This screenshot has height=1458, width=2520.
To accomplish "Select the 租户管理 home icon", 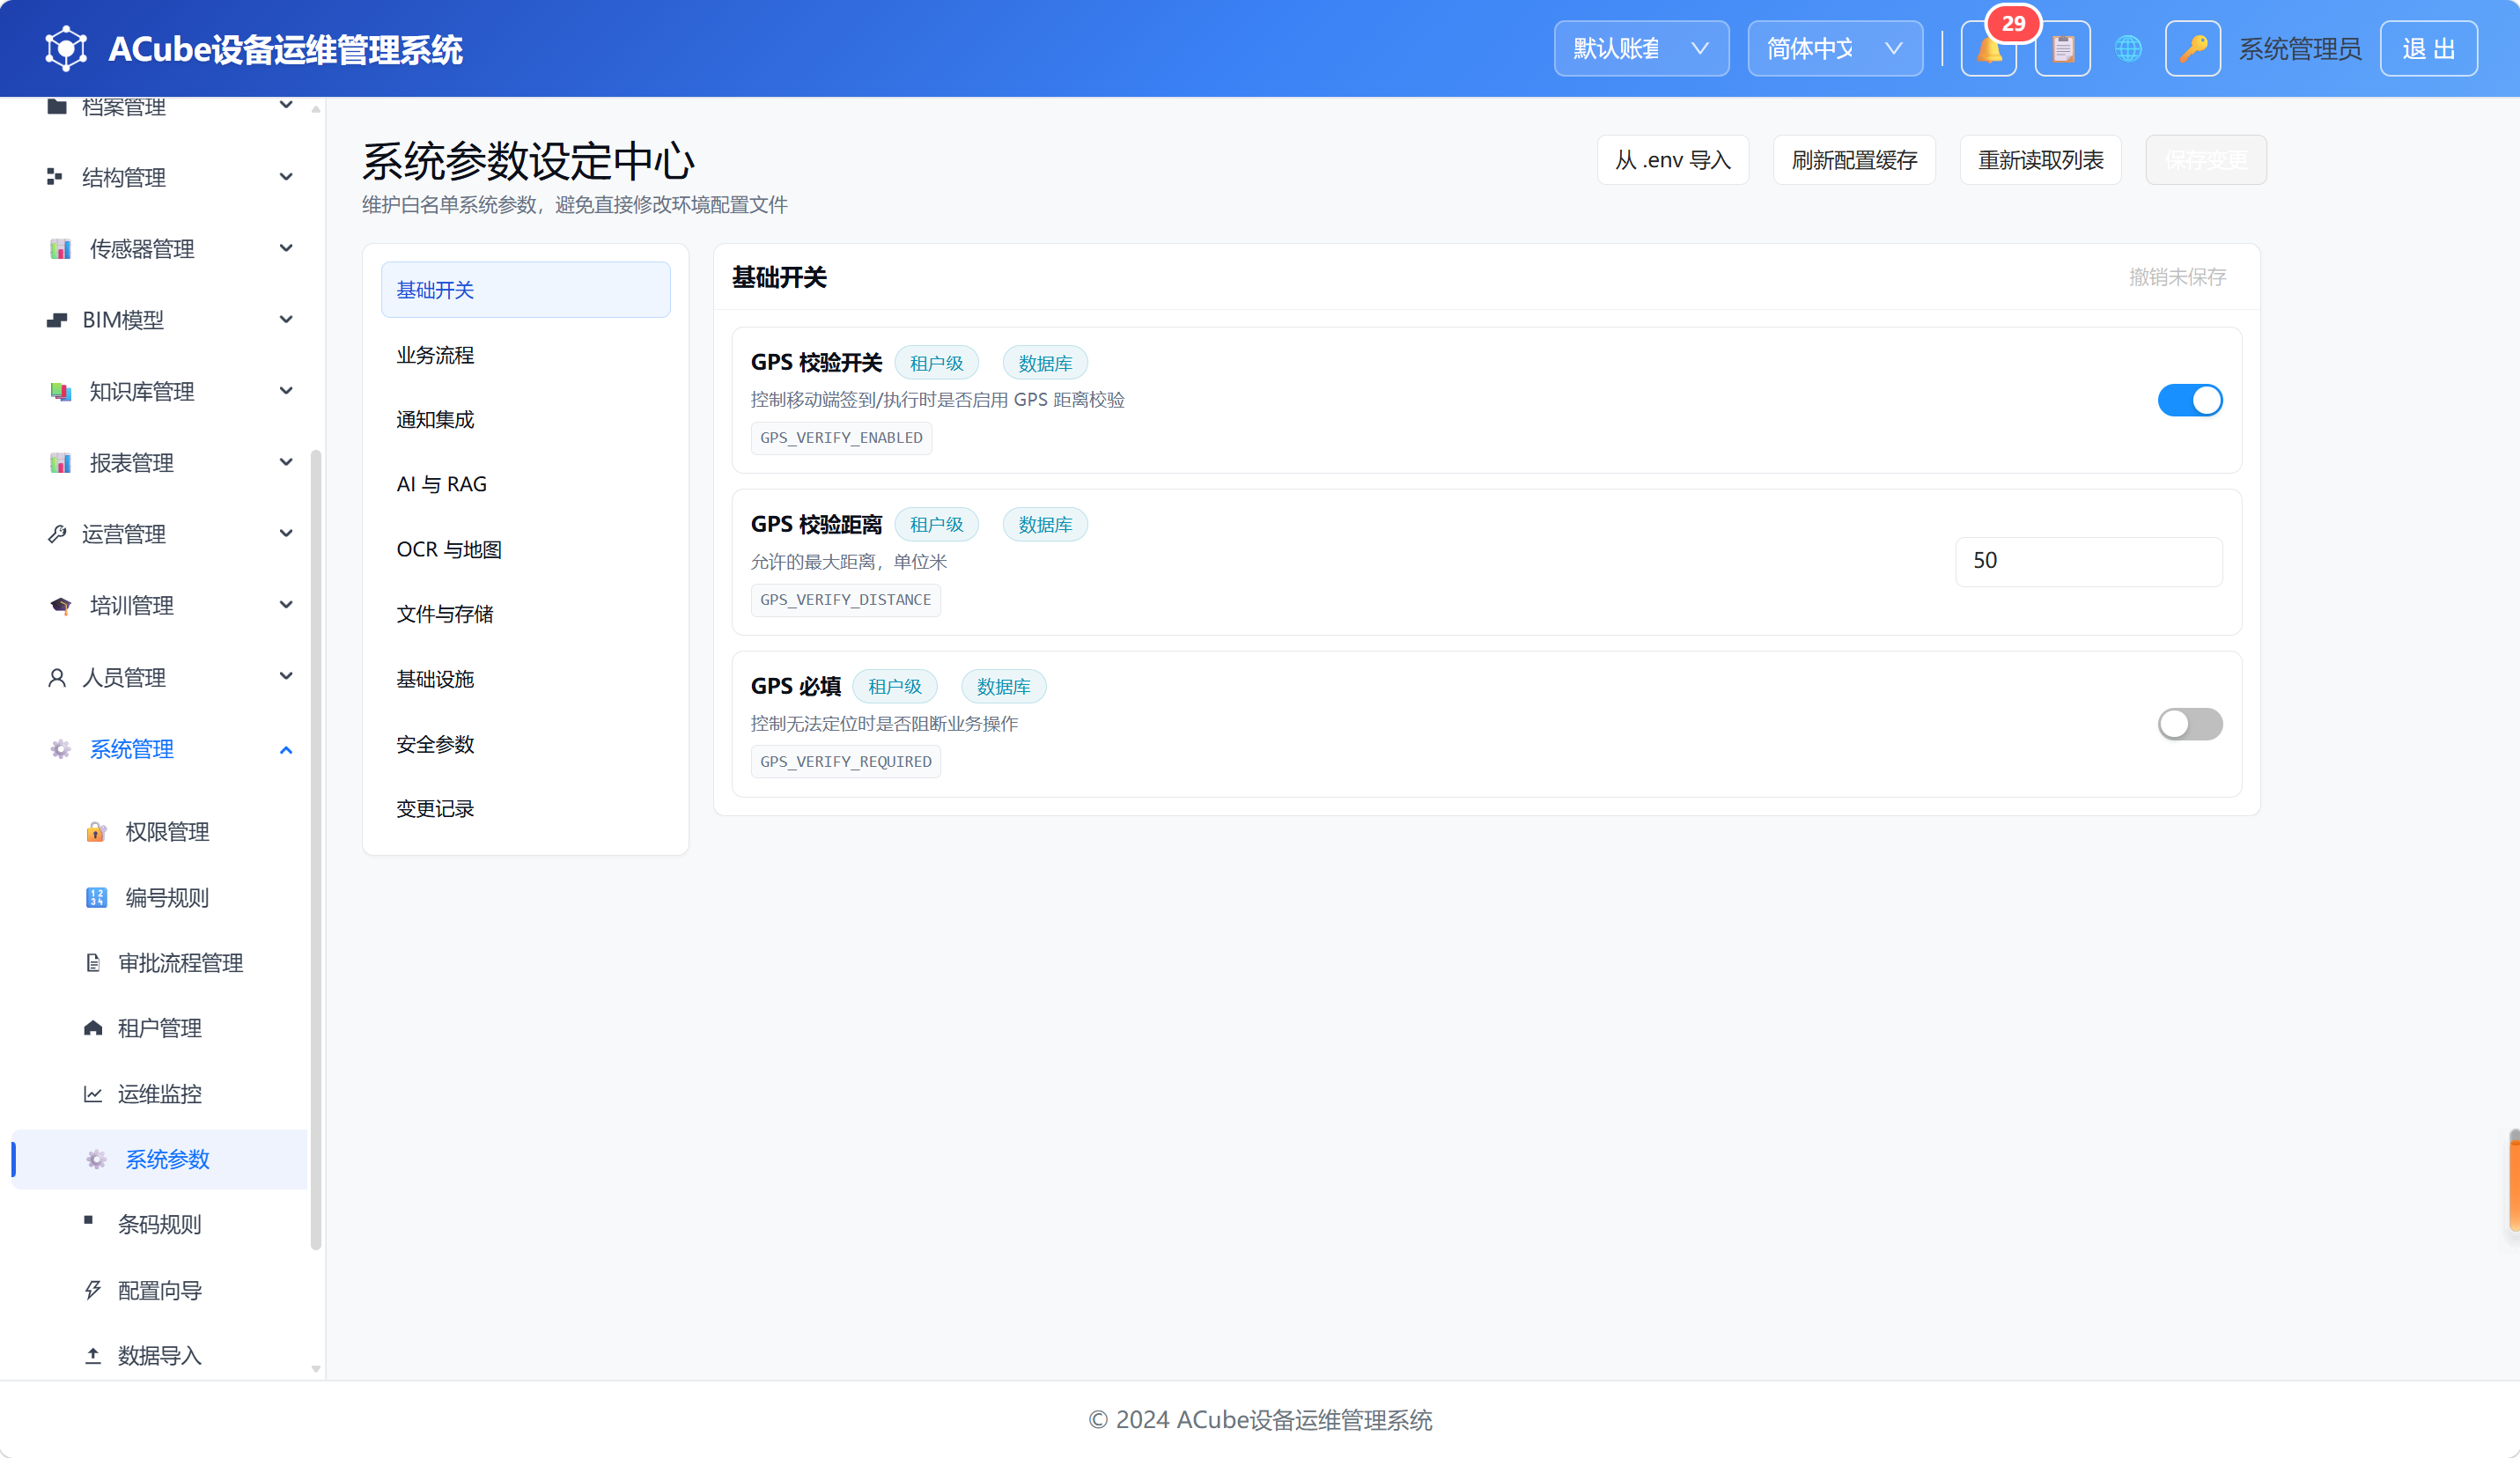I will (x=93, y=1028).
